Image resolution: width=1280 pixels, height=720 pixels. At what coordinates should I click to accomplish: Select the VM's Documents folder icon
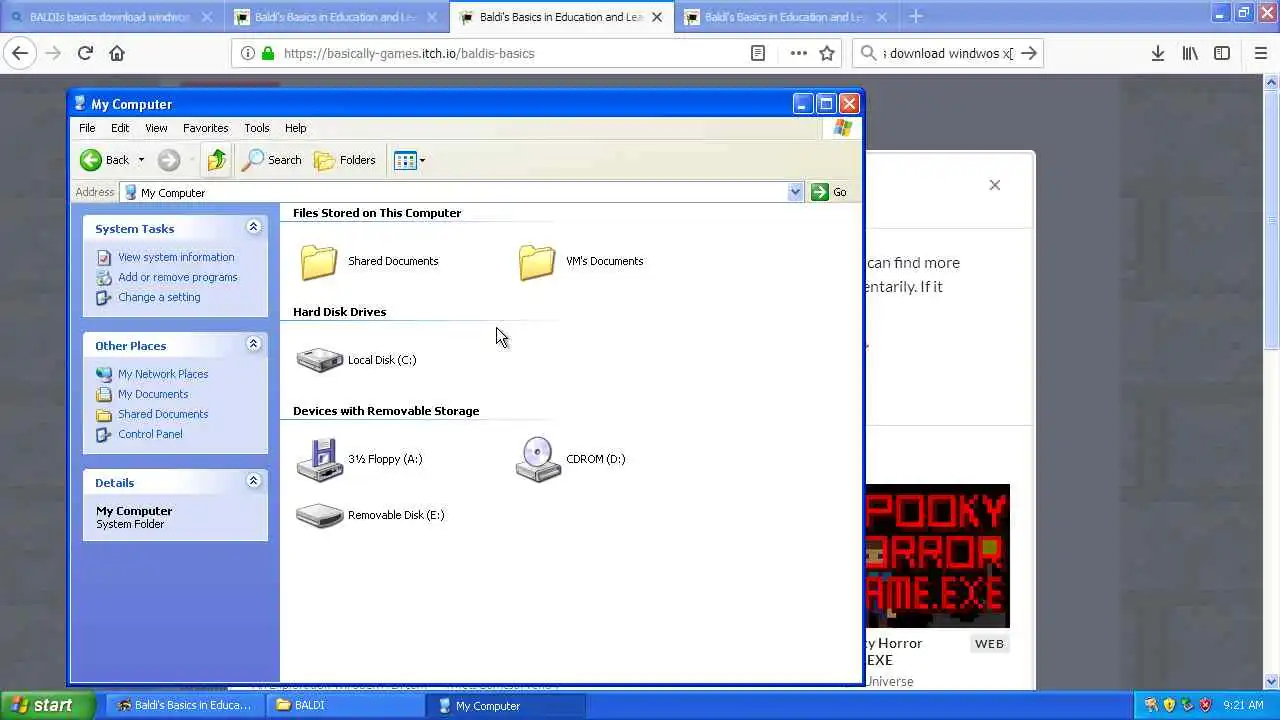click(537, 262)
